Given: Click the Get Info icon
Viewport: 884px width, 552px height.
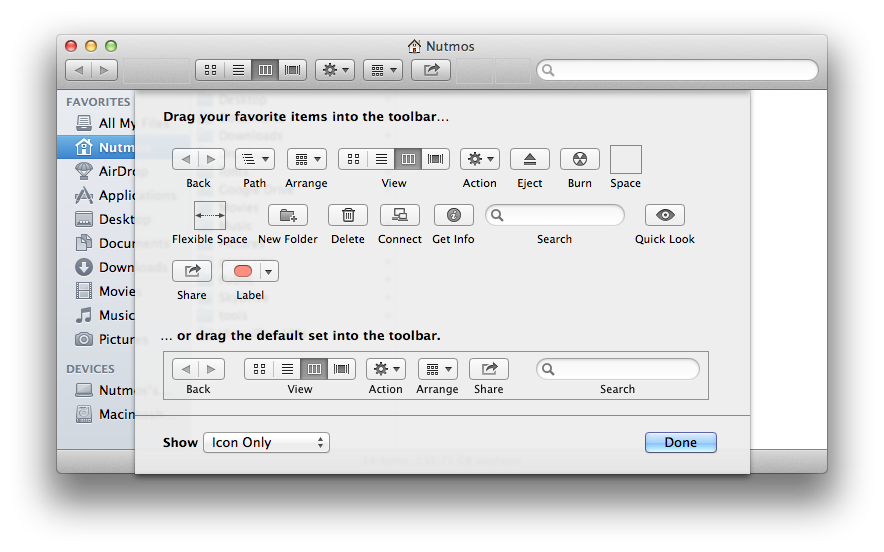Looking at the screenshot, I should pyautogui.click(x=453, y=215).
